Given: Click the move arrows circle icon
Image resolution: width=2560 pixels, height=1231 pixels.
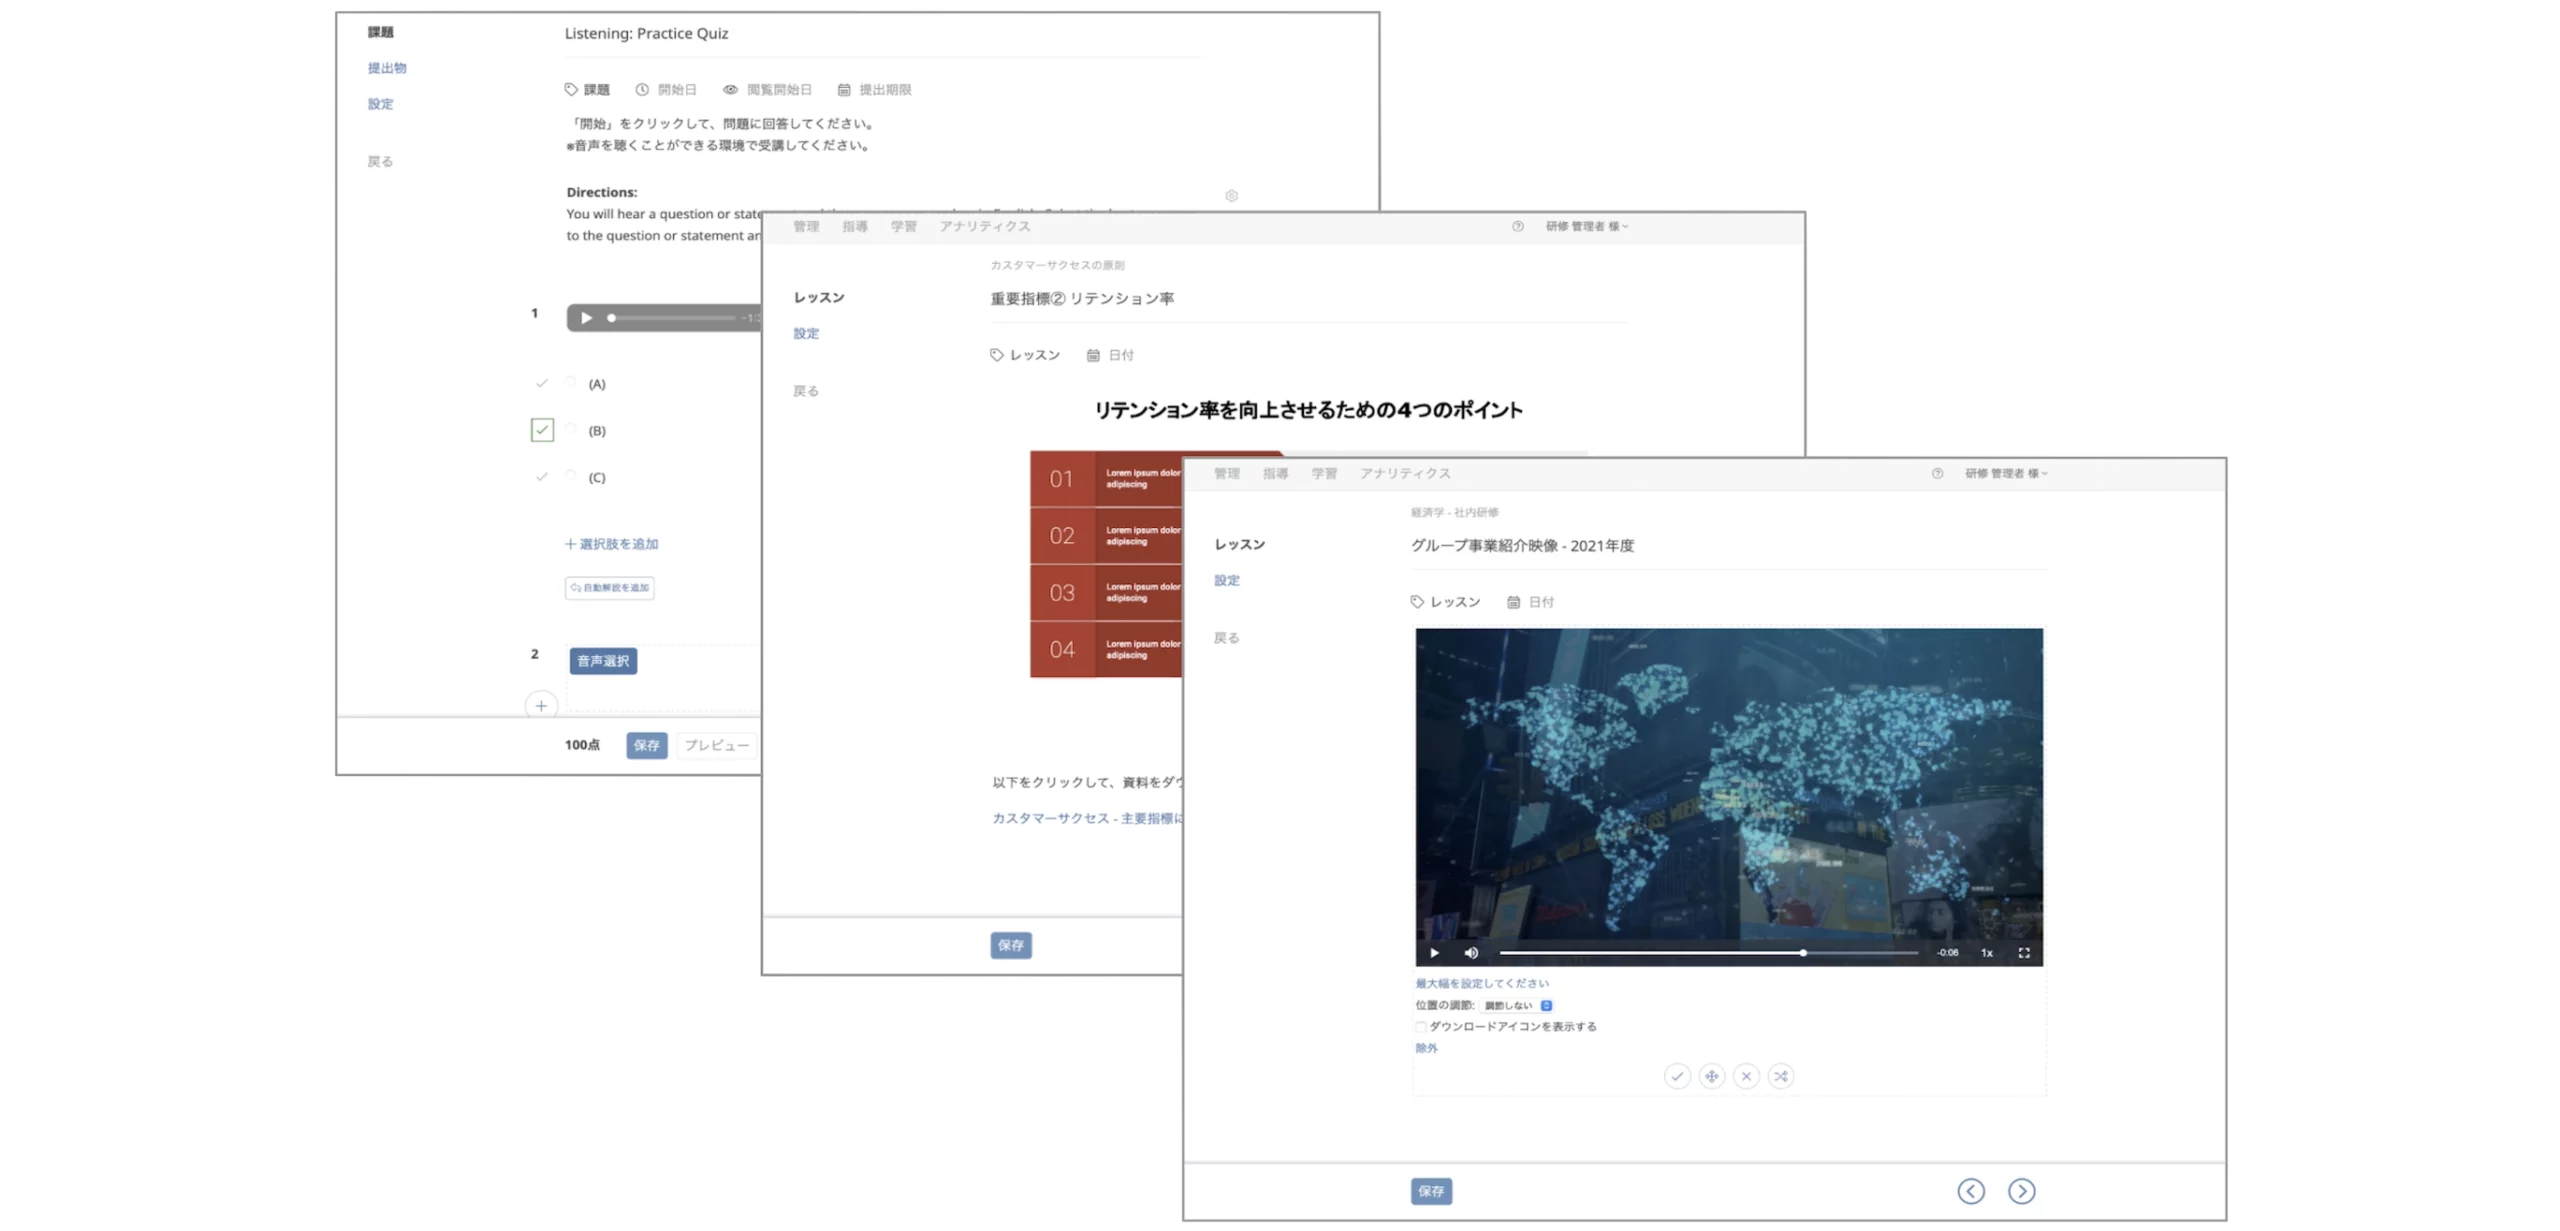Looking at the screenshot, I should point(1711,1076).
